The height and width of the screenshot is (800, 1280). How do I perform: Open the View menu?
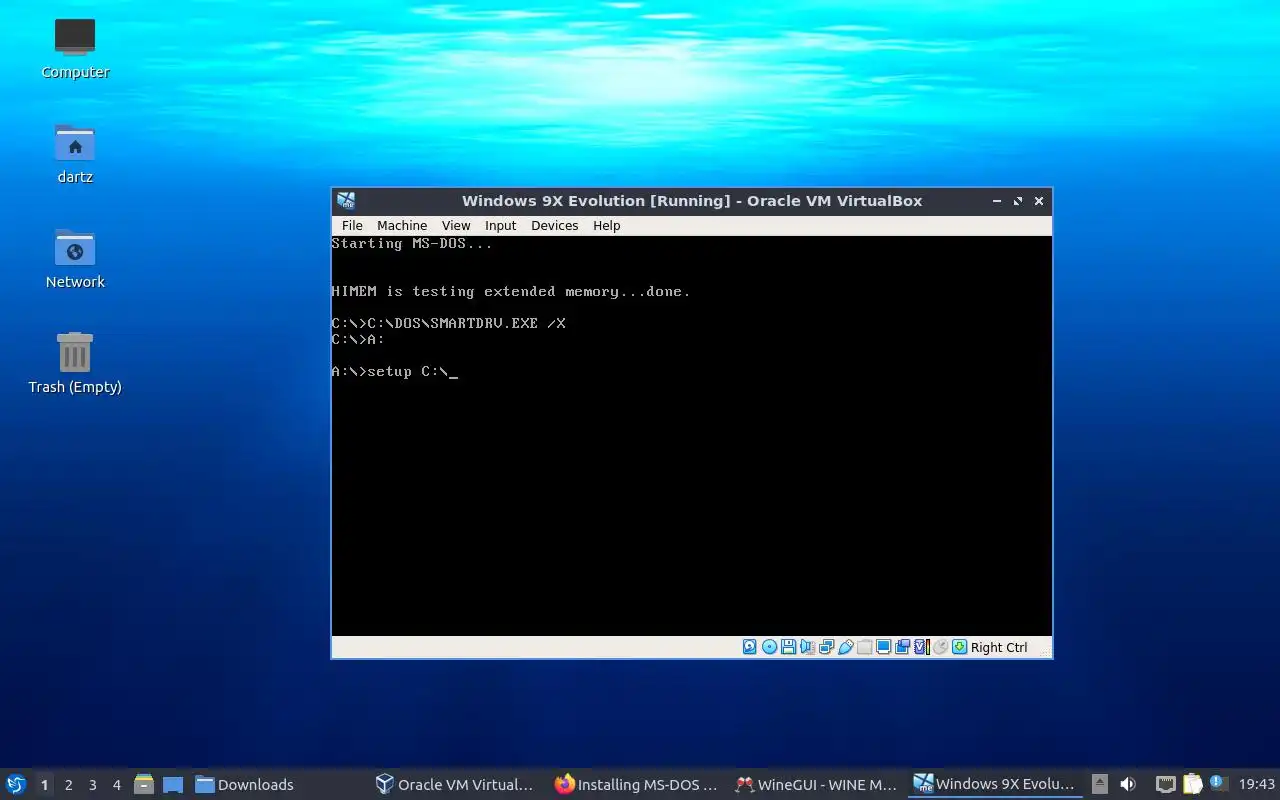456,225
